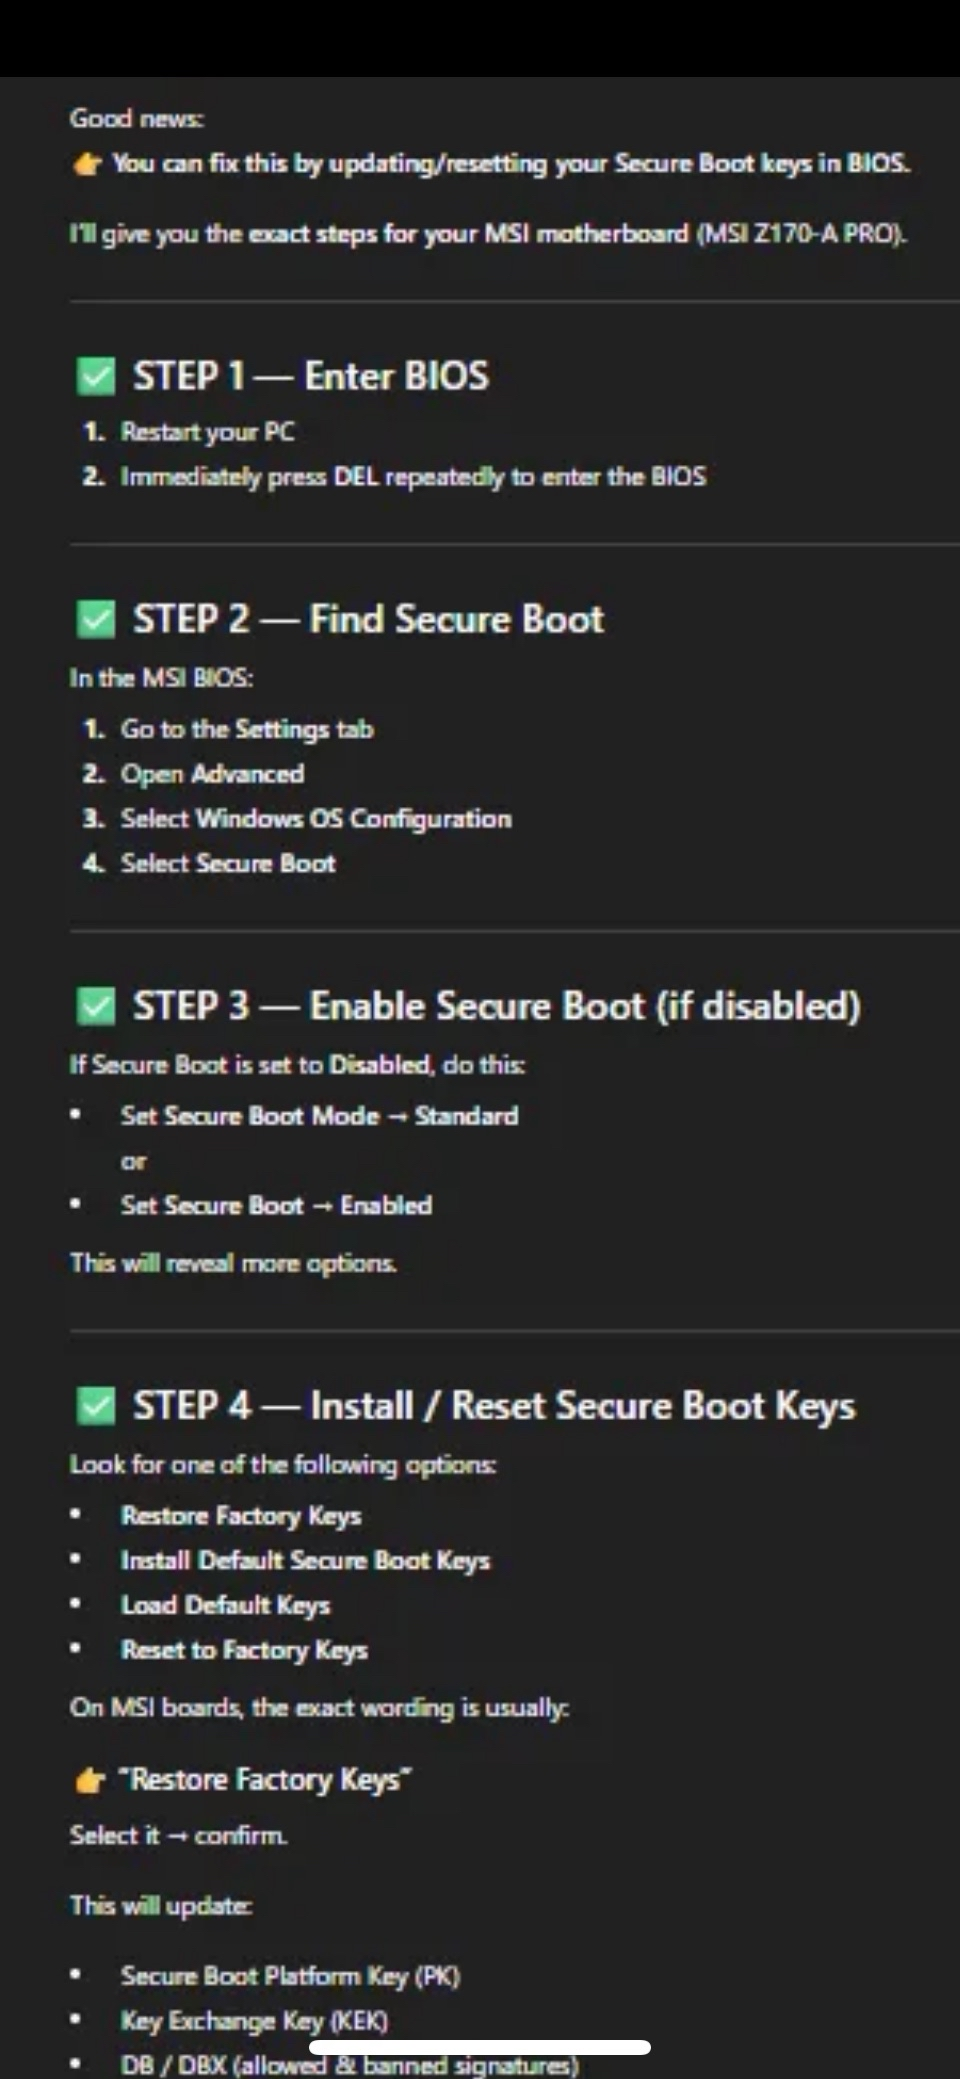Click the "Install Default Secure Boot Keys" bullet

305,1560
